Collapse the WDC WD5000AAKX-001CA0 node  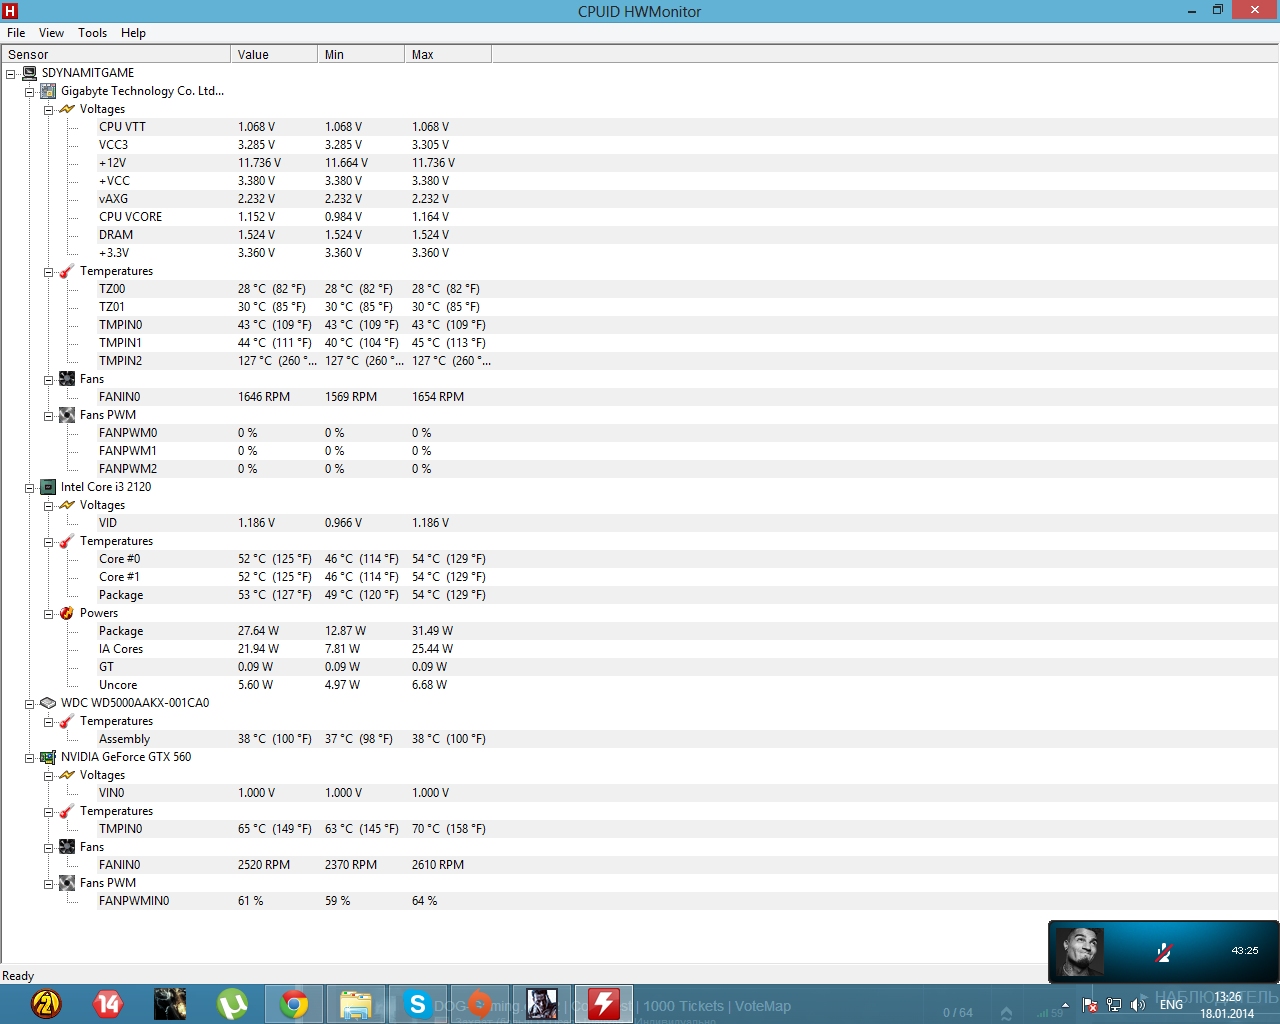[x=30, y=704]
